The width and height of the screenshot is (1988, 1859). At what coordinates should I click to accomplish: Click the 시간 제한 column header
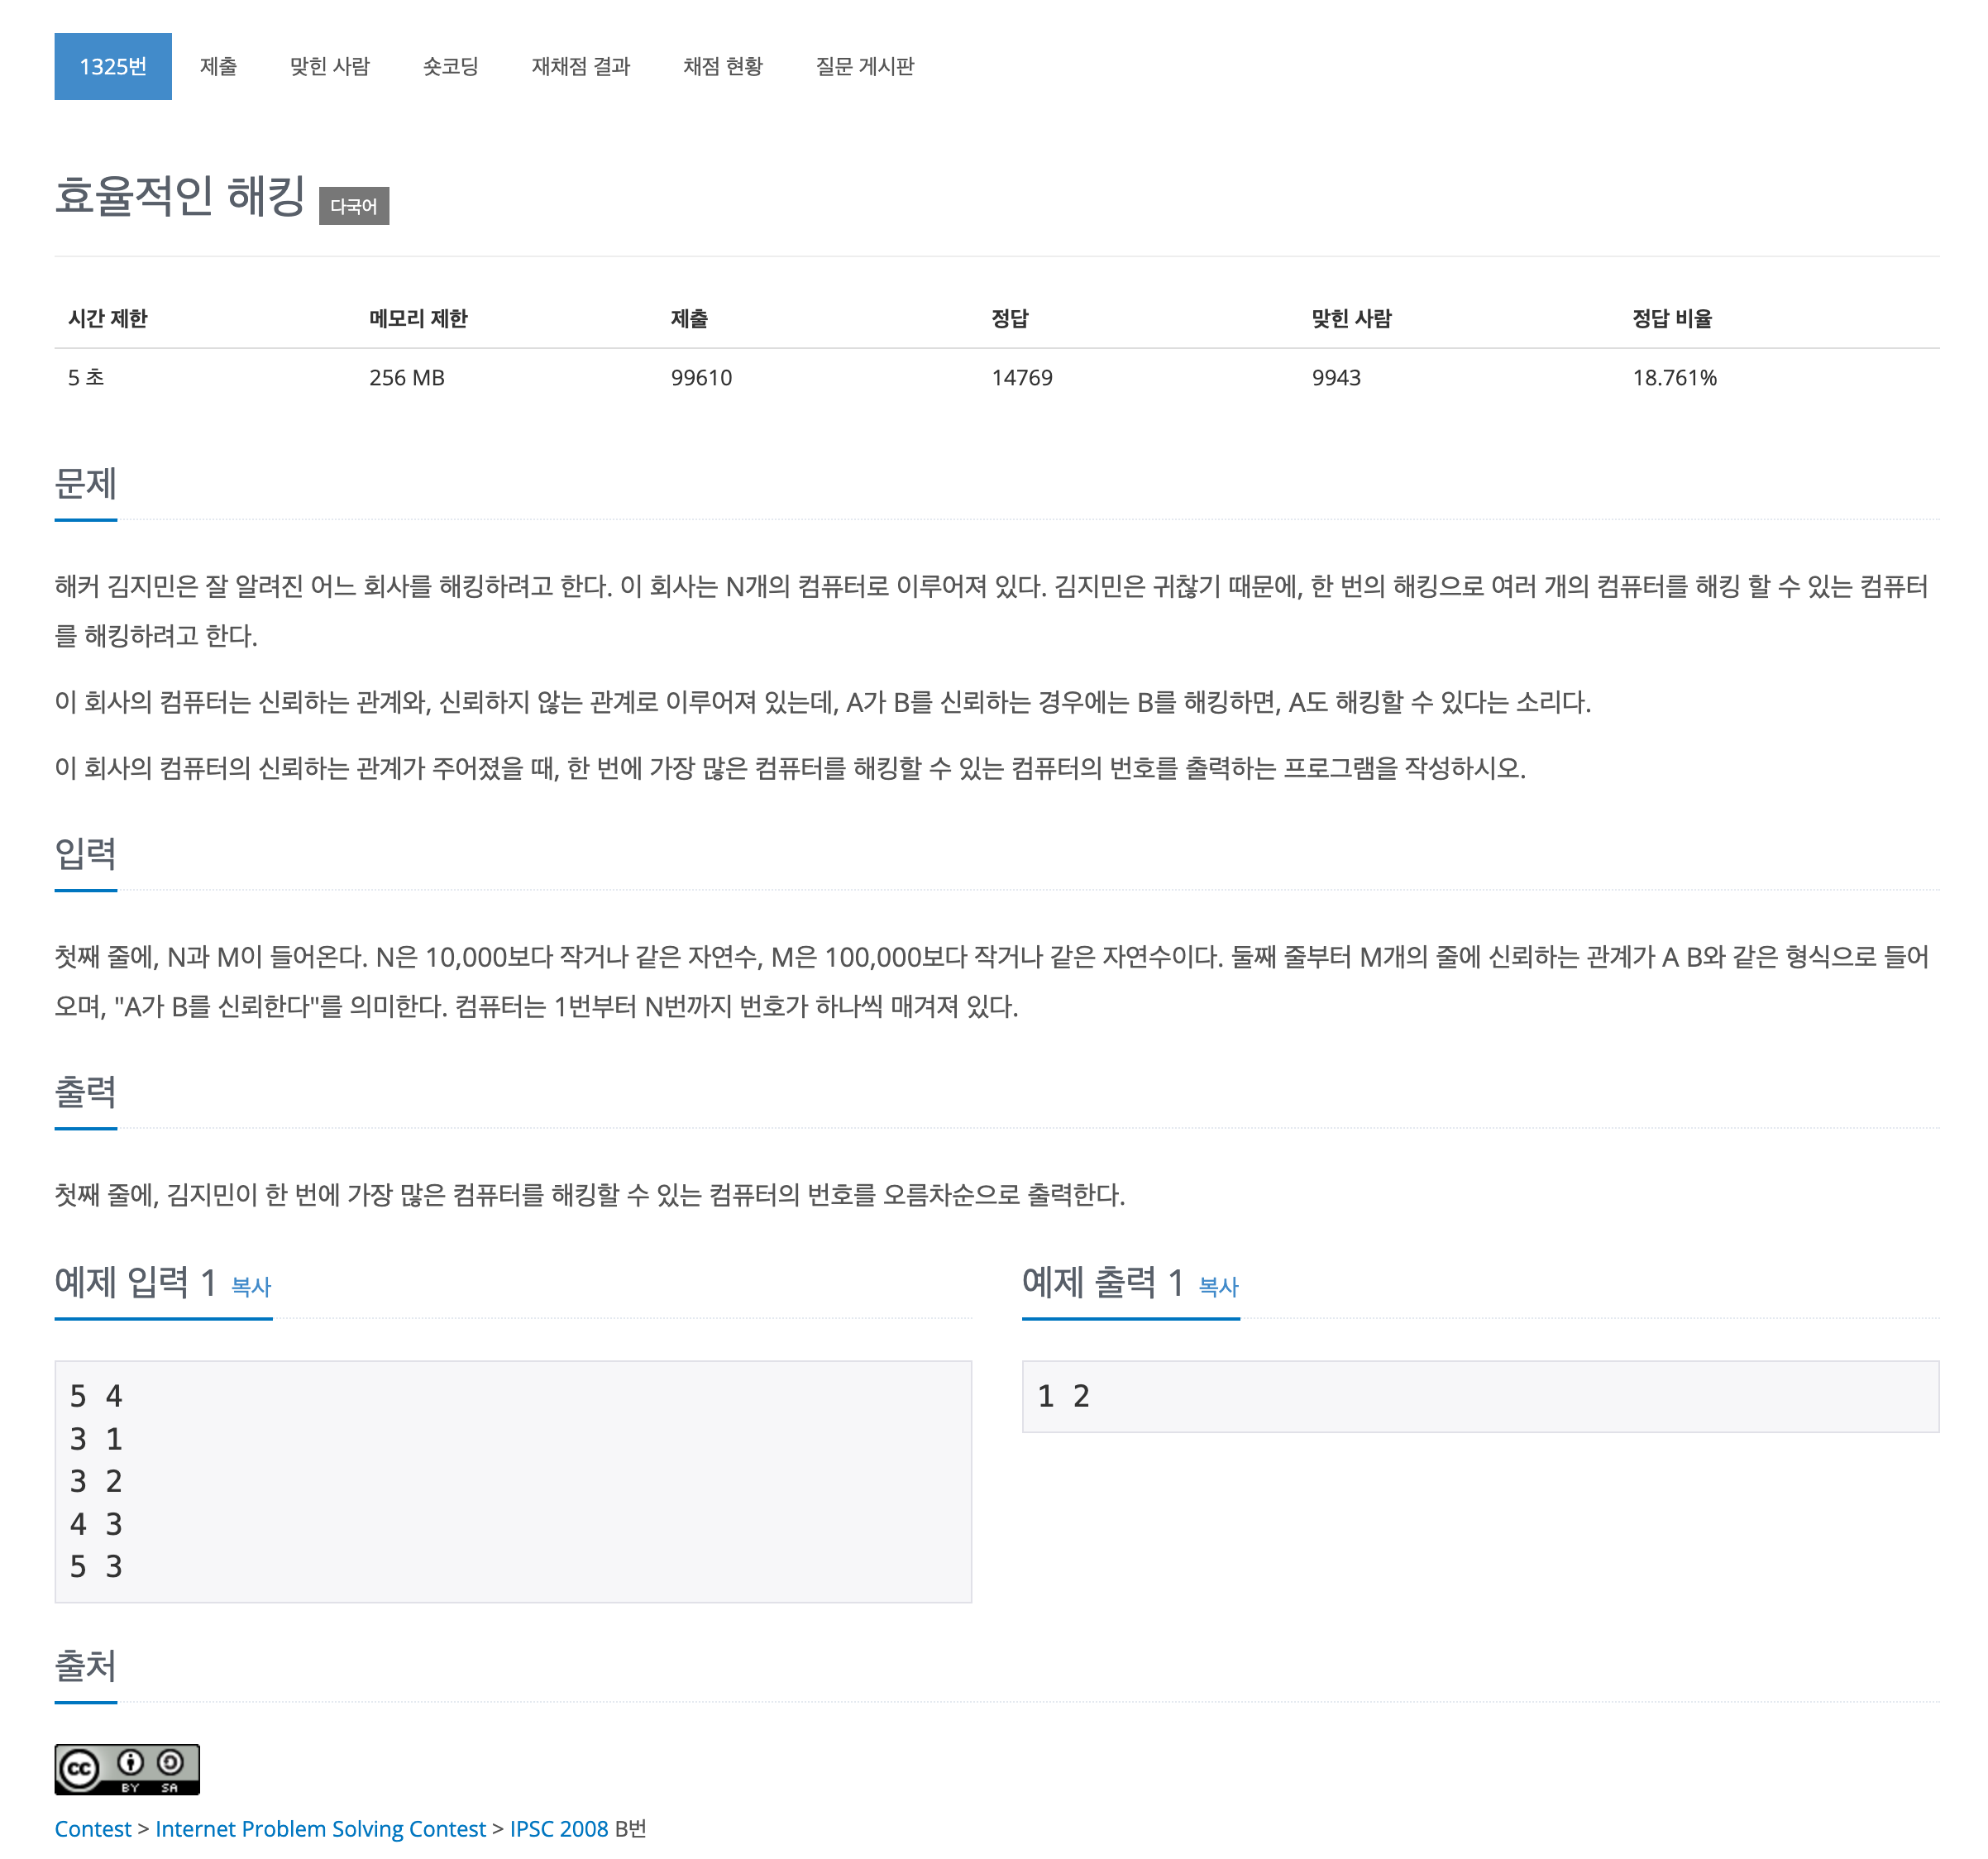point(108,318)
